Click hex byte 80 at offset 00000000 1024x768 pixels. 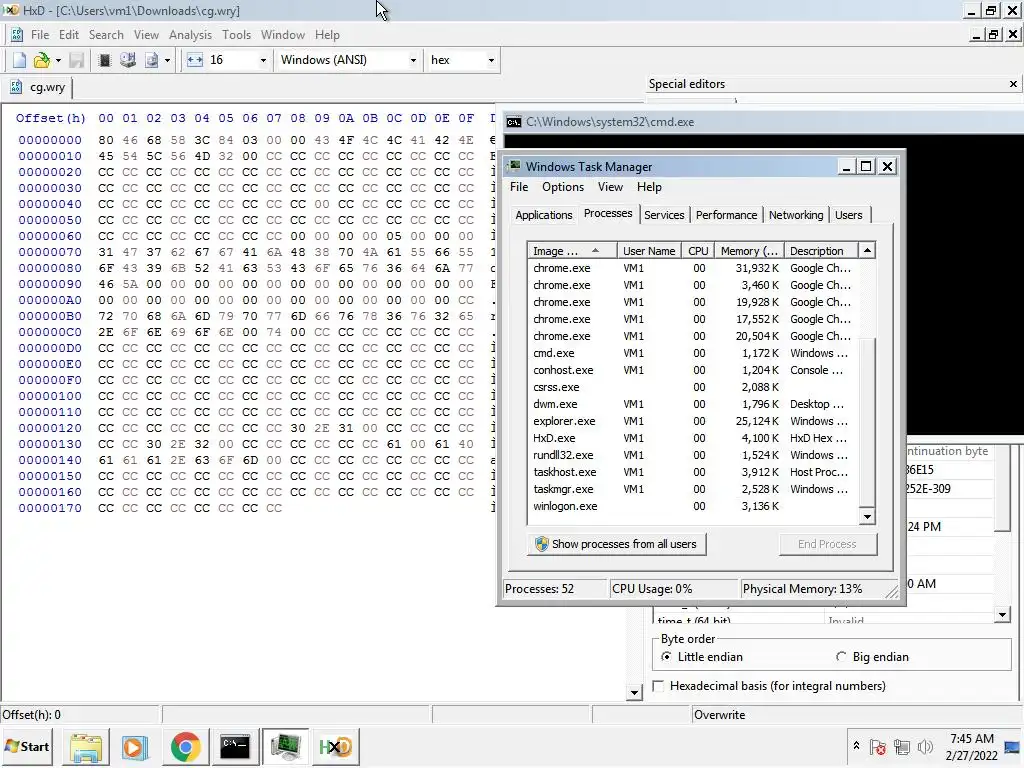tap(105, 140)
